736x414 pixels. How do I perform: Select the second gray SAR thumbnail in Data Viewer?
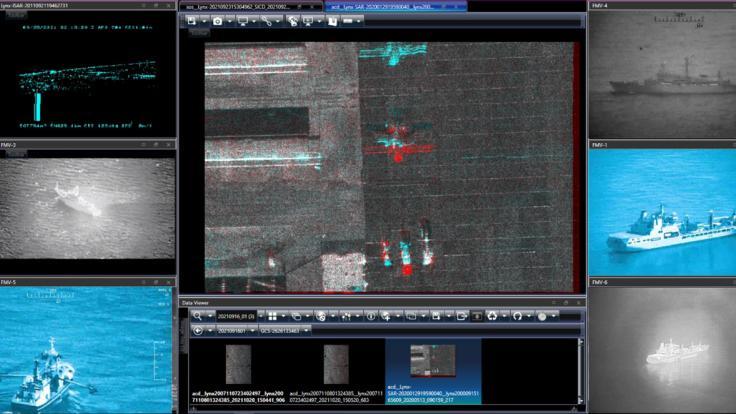(336, 364)
